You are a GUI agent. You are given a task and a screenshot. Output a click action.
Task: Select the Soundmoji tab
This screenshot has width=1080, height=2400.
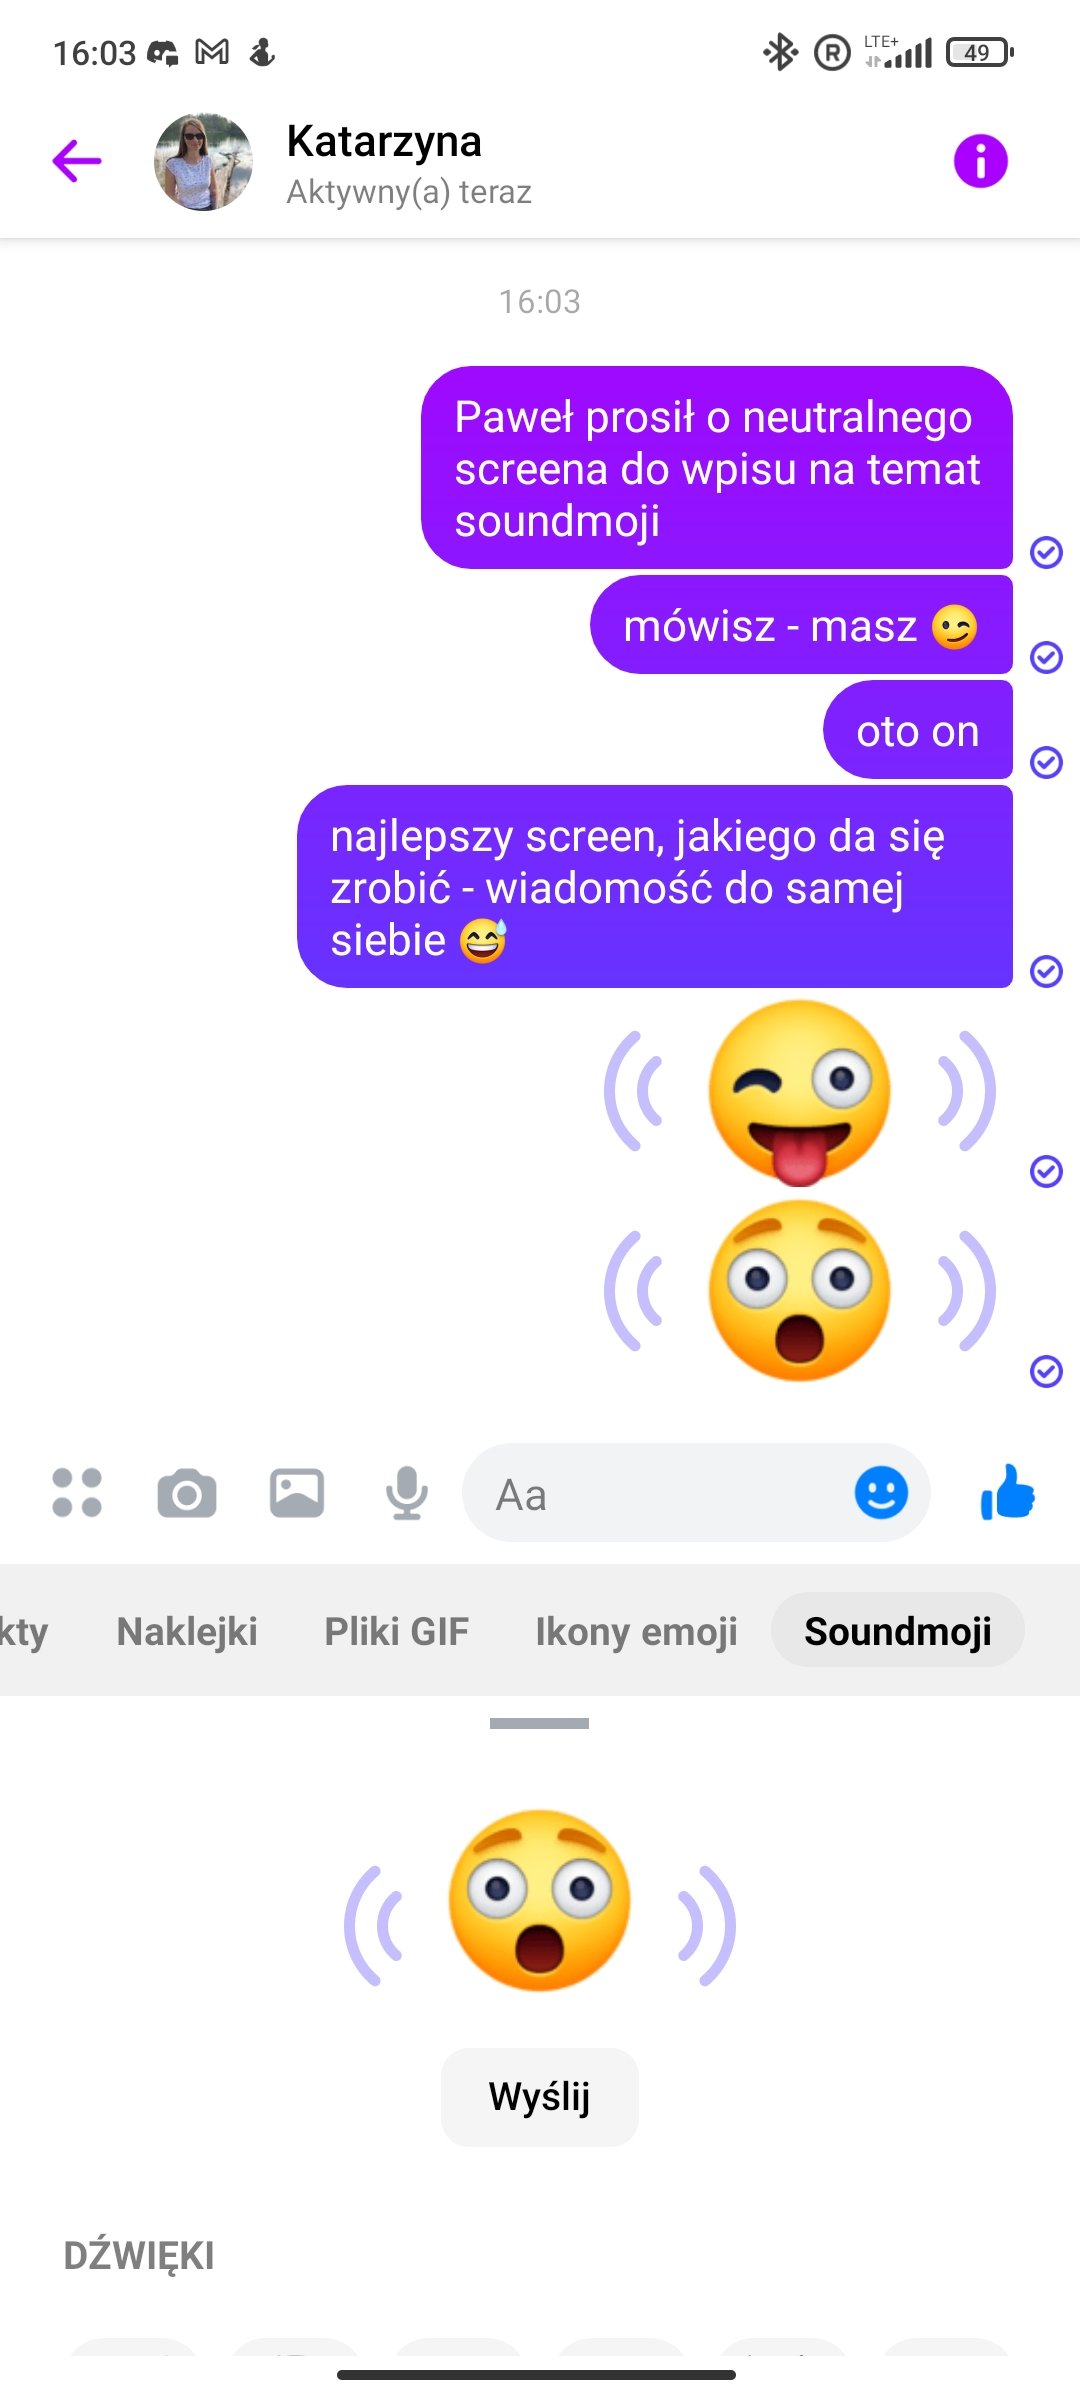pos(898,1631)
